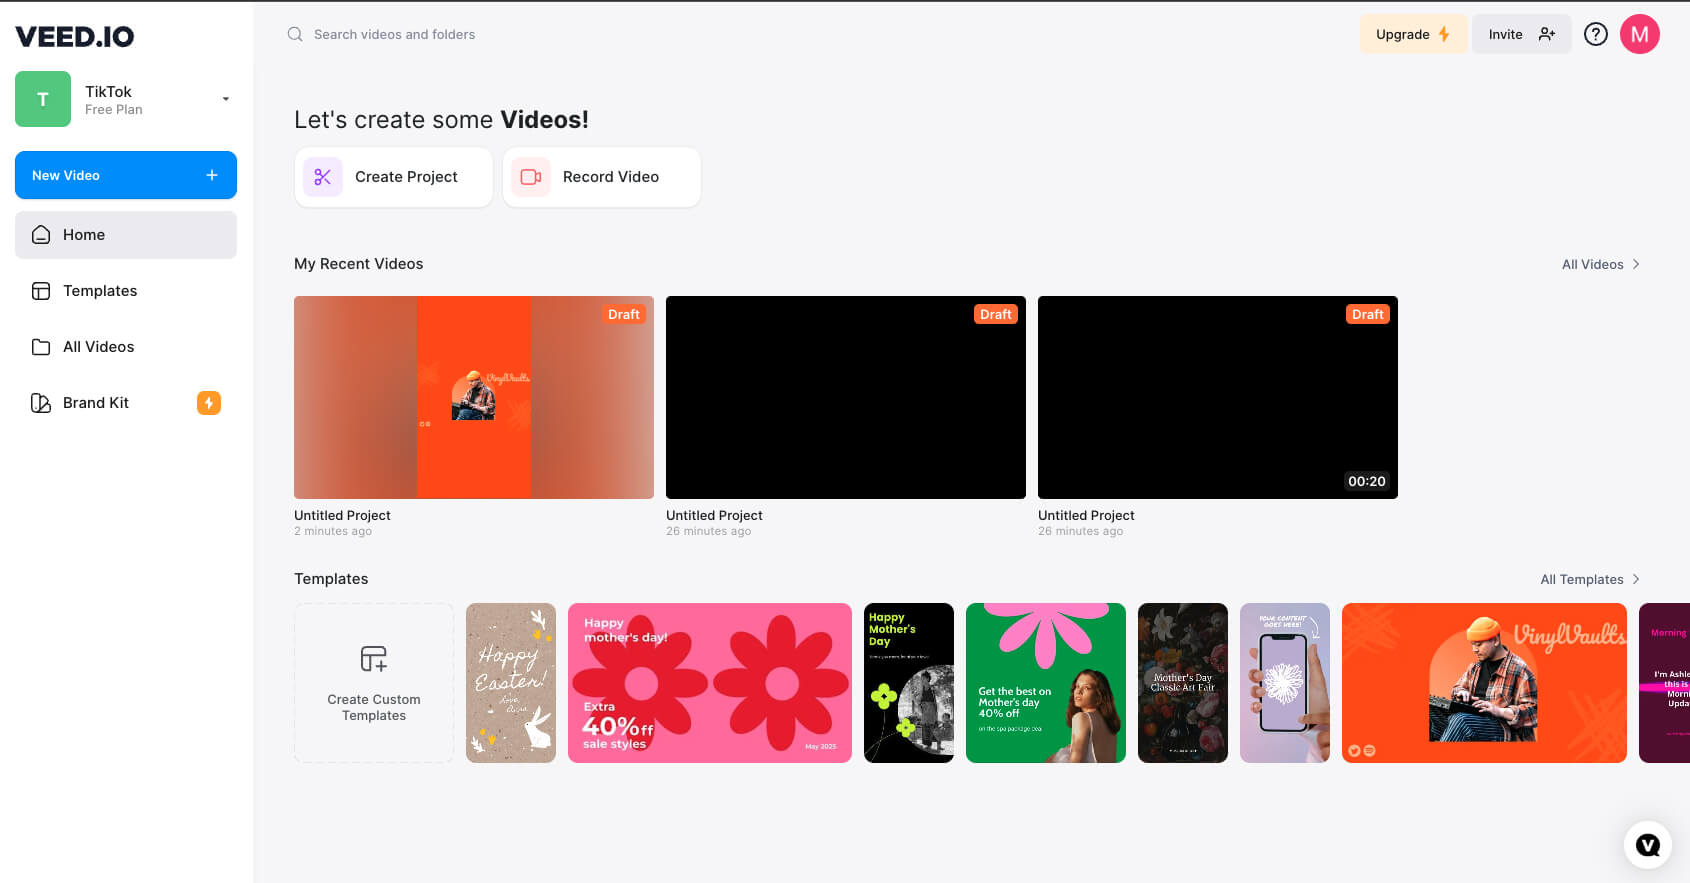Open the Home menu item

point(126,235)
